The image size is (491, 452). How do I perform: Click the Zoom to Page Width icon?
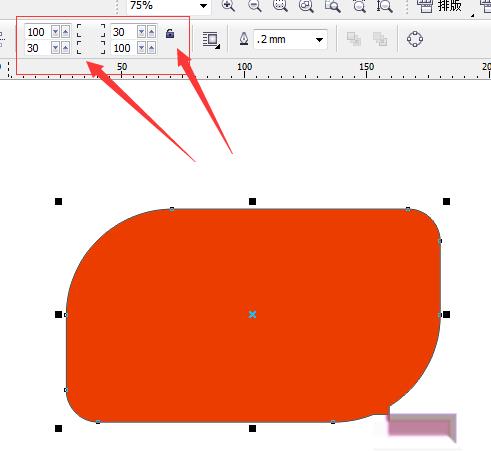[359, 6]
